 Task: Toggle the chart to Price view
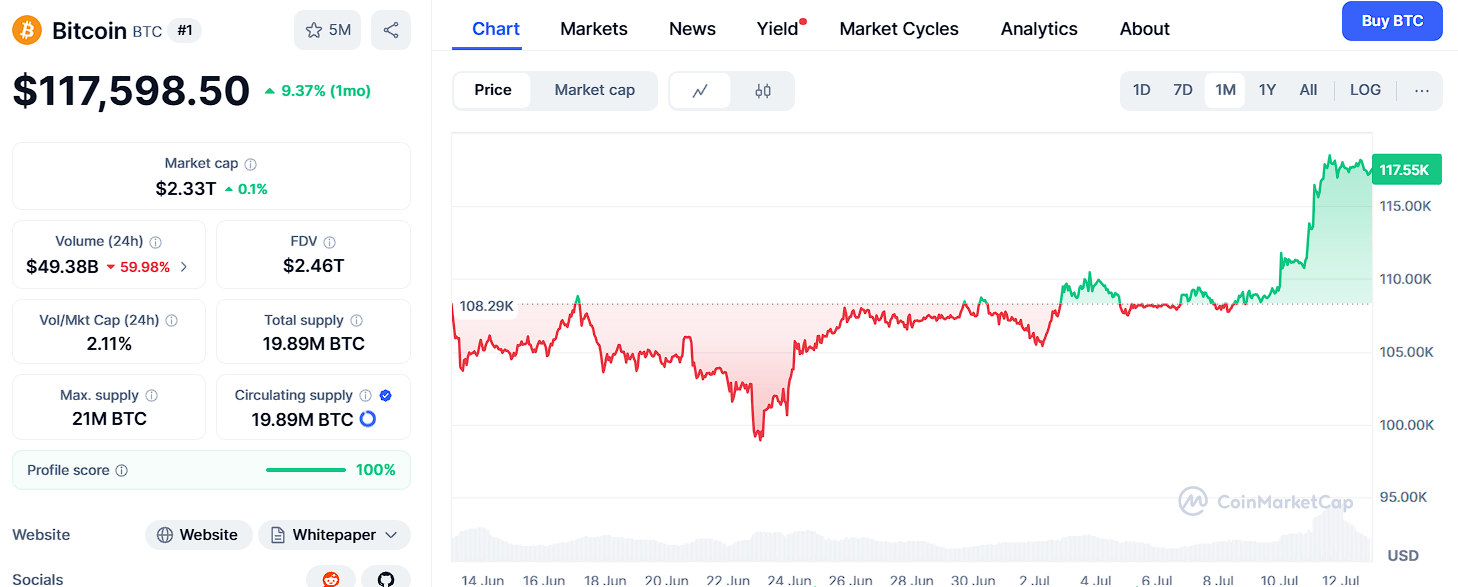tap(493, 90)
